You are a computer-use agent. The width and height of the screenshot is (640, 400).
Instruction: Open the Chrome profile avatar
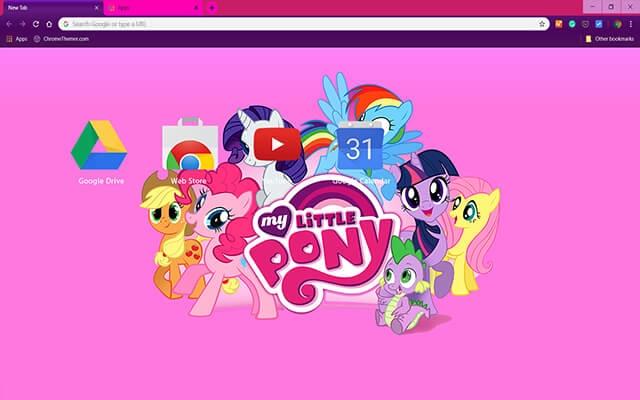tap(618, 24)
